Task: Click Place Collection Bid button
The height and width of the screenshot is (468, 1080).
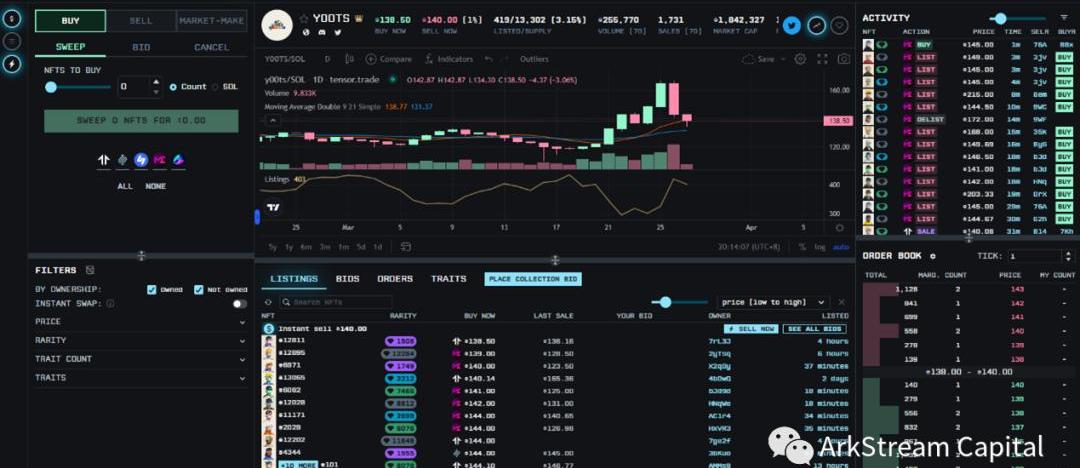Action: click(x=532, y=279)
